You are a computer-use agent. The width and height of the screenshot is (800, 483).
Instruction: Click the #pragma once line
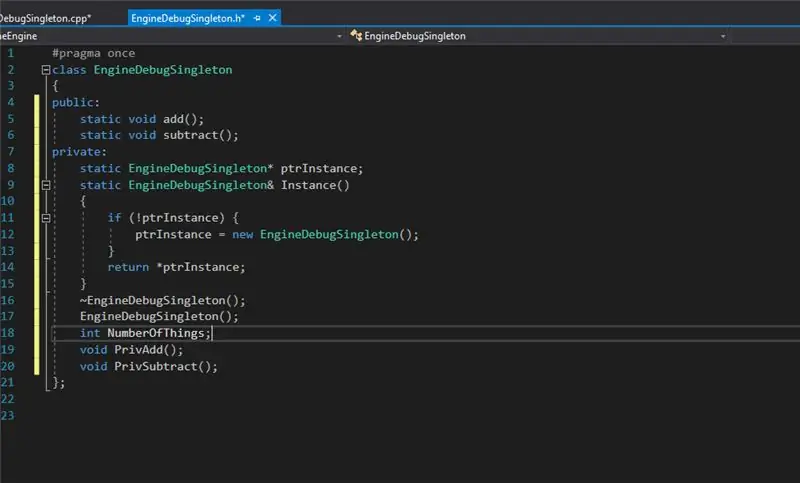(x=93, y=53)
